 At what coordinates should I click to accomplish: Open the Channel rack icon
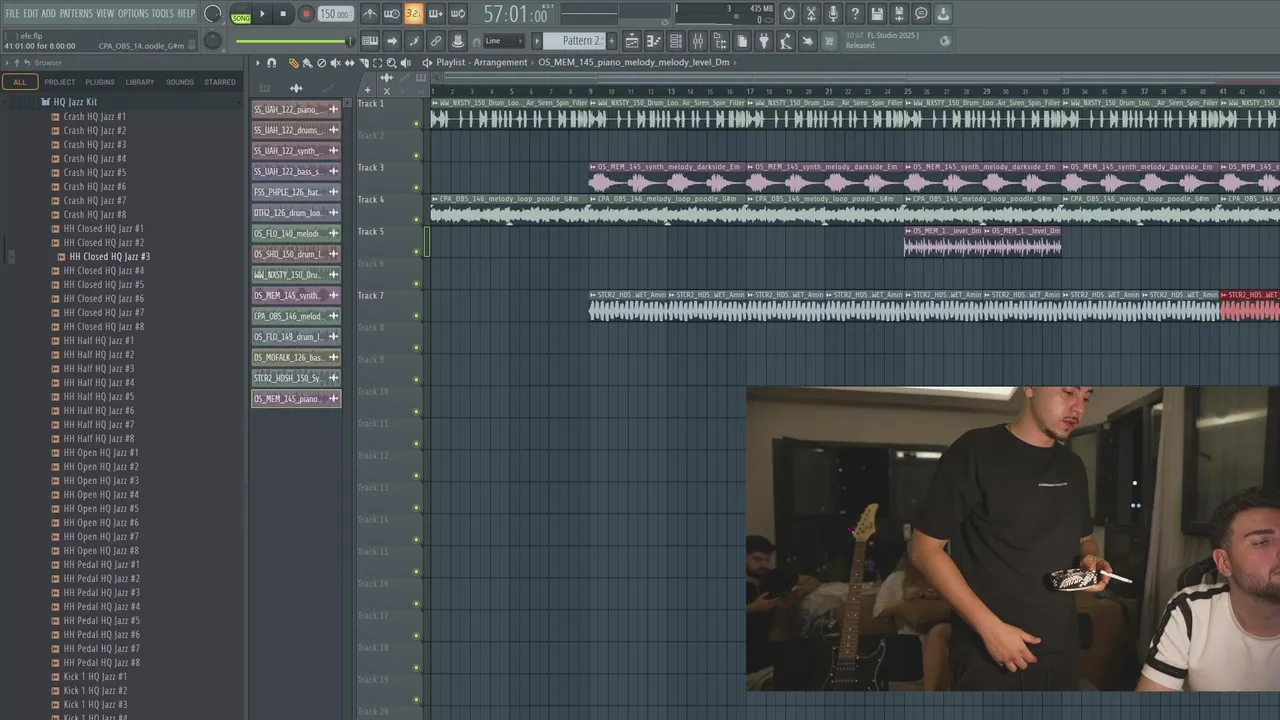(x=676, y=41)
